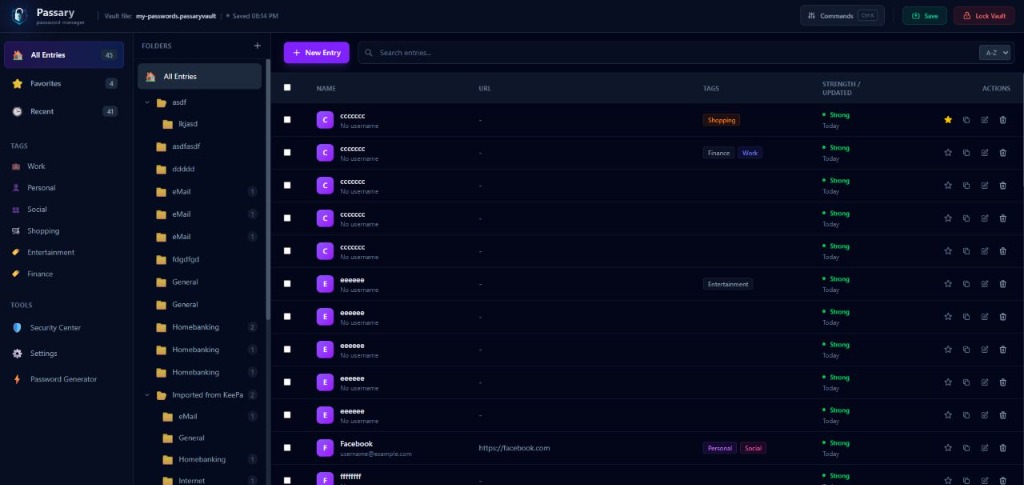Delete the eeeeee entry tagged Entertainment
The image size is (1024, 485).
[x=1003, y=284]
